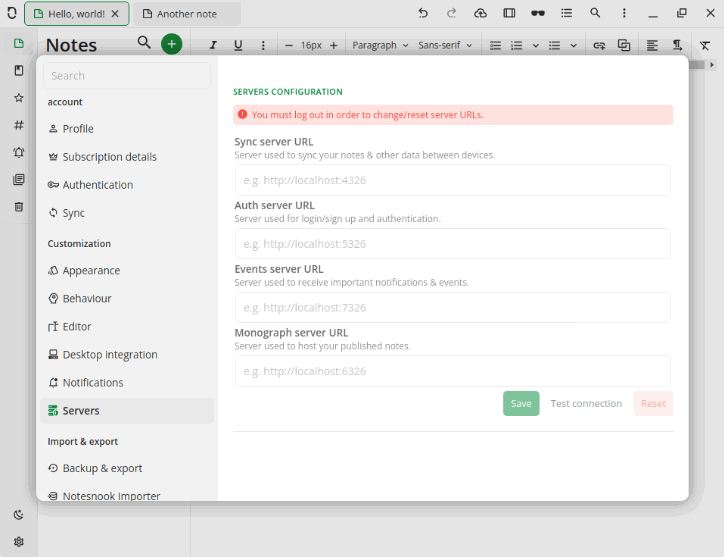Viewport: 724px width, 558px height.
Task: Switch to the Hello, world! tab
Action: tap(77, 14)
